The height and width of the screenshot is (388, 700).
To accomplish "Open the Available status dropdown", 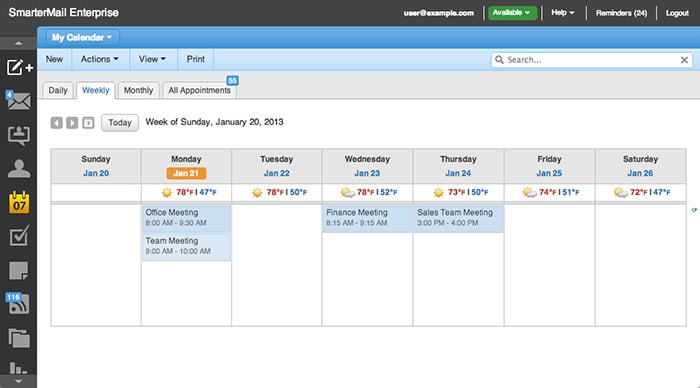I will [x=512, y=13].
